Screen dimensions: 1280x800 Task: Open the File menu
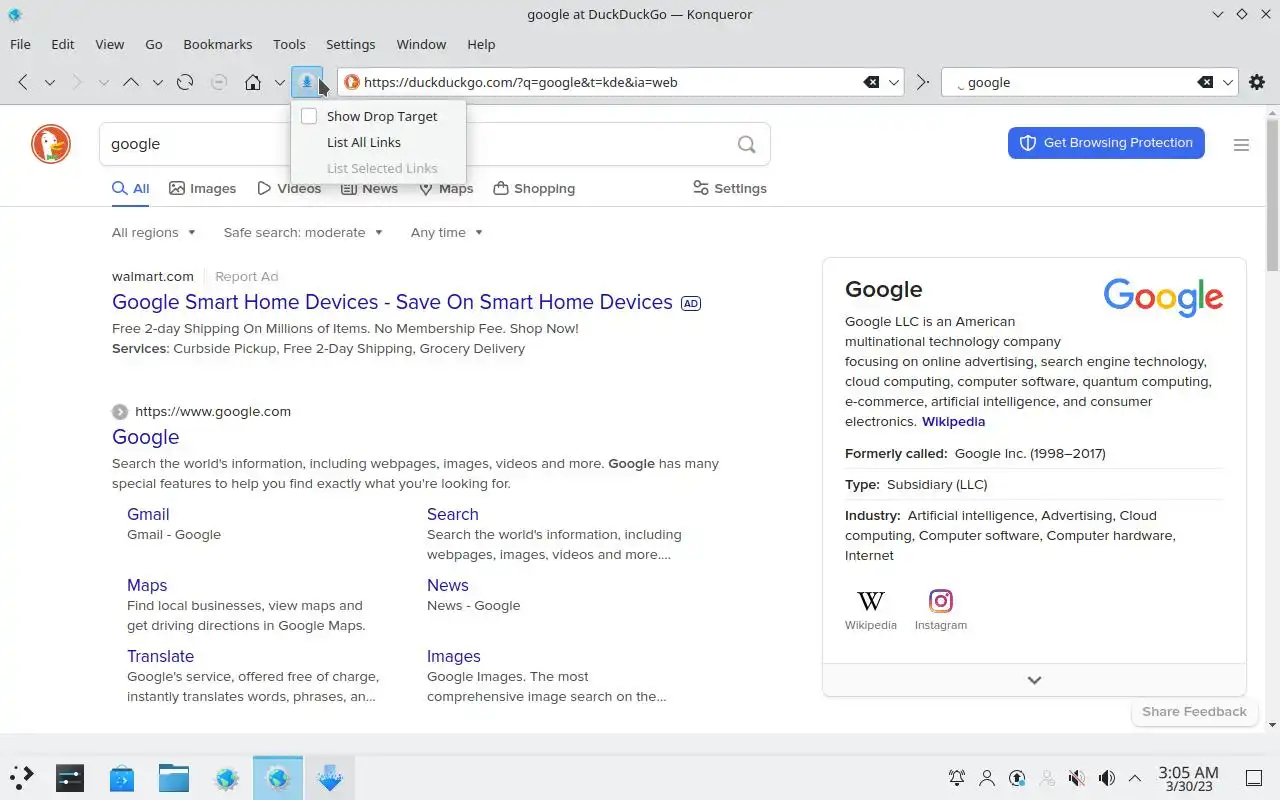tap(20, 44)
